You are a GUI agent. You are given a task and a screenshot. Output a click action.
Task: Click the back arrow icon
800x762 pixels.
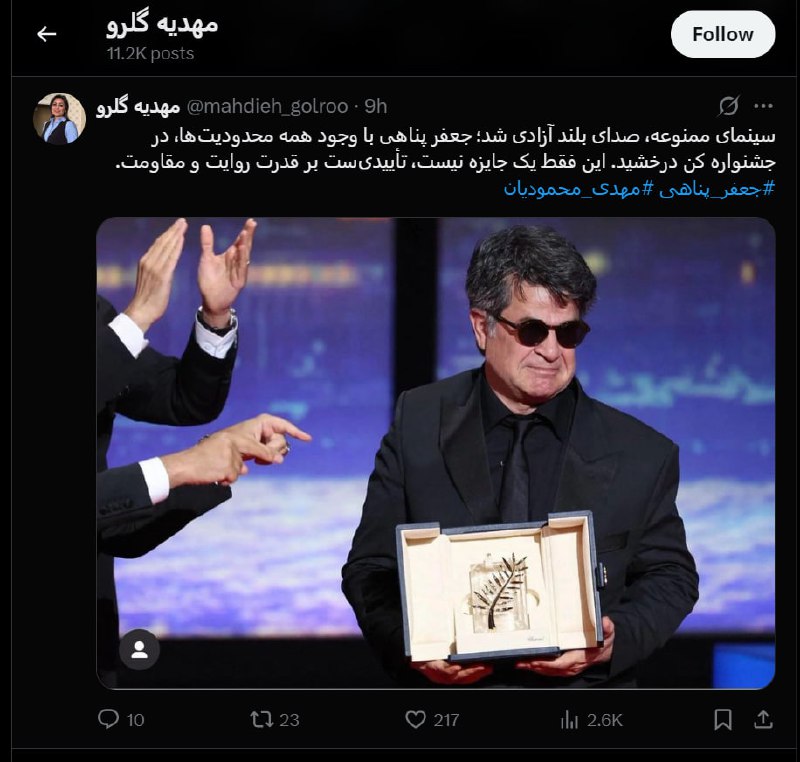[x=46, y=34]
